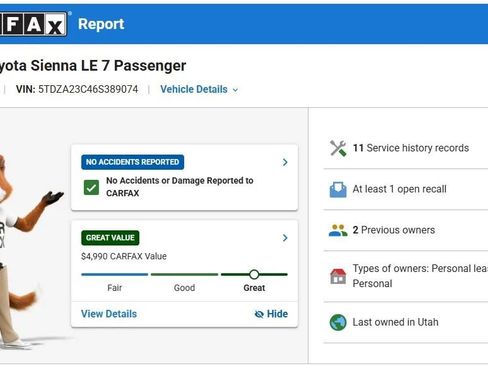Screen dimensions: 488x366
Task: Select '2 Previous owners' text
Action: click(x=394, y=230)
